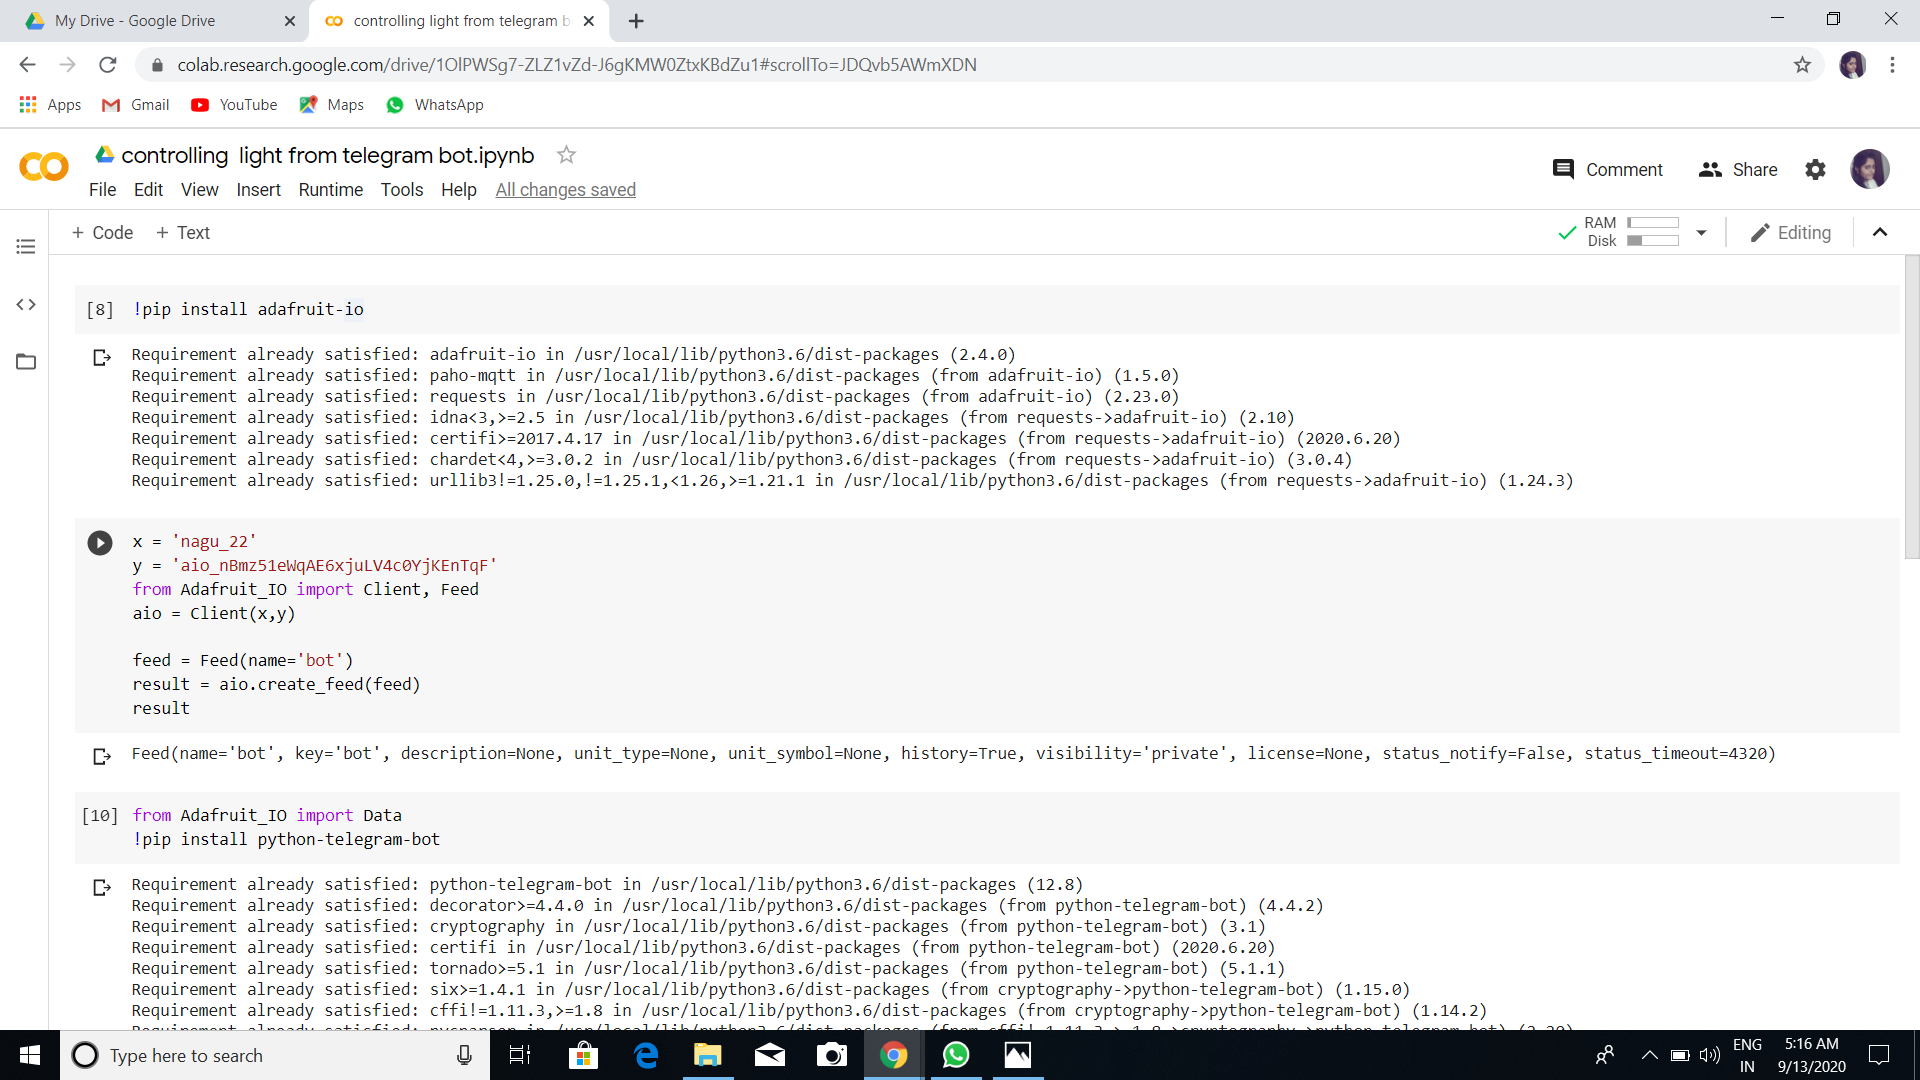This screenshot has width=1920, height=1080.
Task: Open Colab notebook settings gear
Action: click(1816, 170)
